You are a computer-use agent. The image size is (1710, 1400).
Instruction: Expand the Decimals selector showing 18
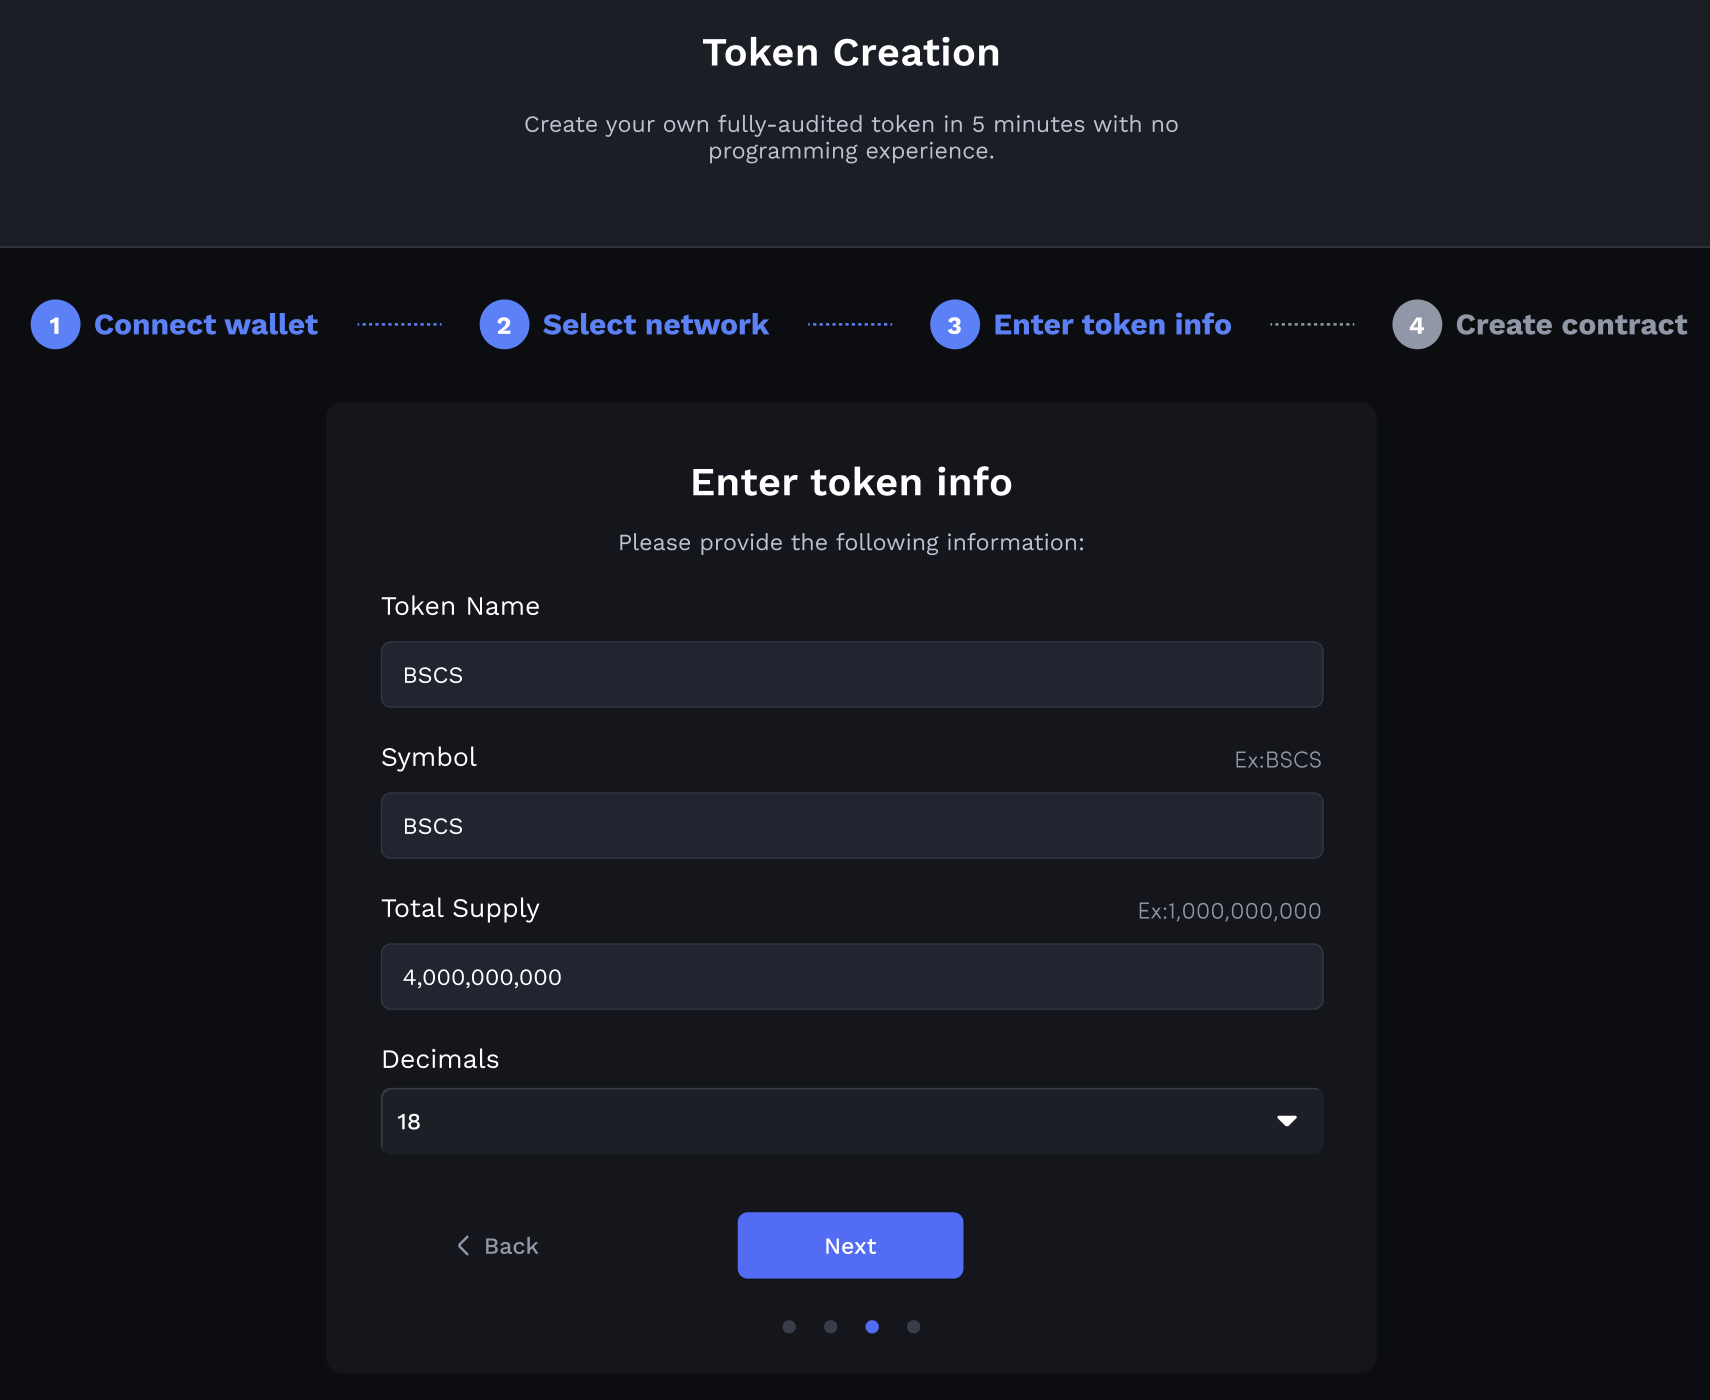[851, 1121]
